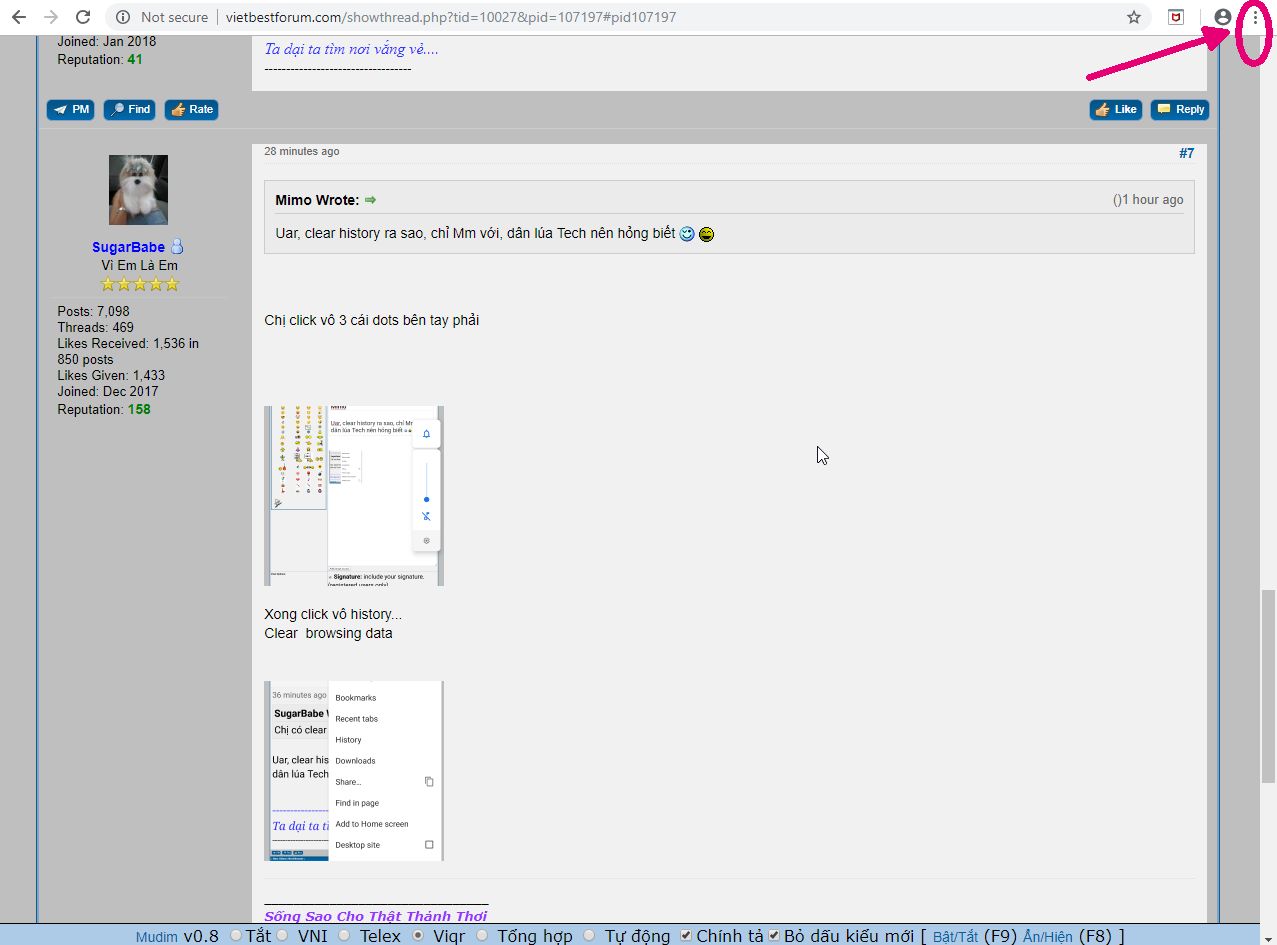Enlarge the first attached screenshot thumbnail
This screenshot has height=945, width=1277.
click(x=354, y=495)
